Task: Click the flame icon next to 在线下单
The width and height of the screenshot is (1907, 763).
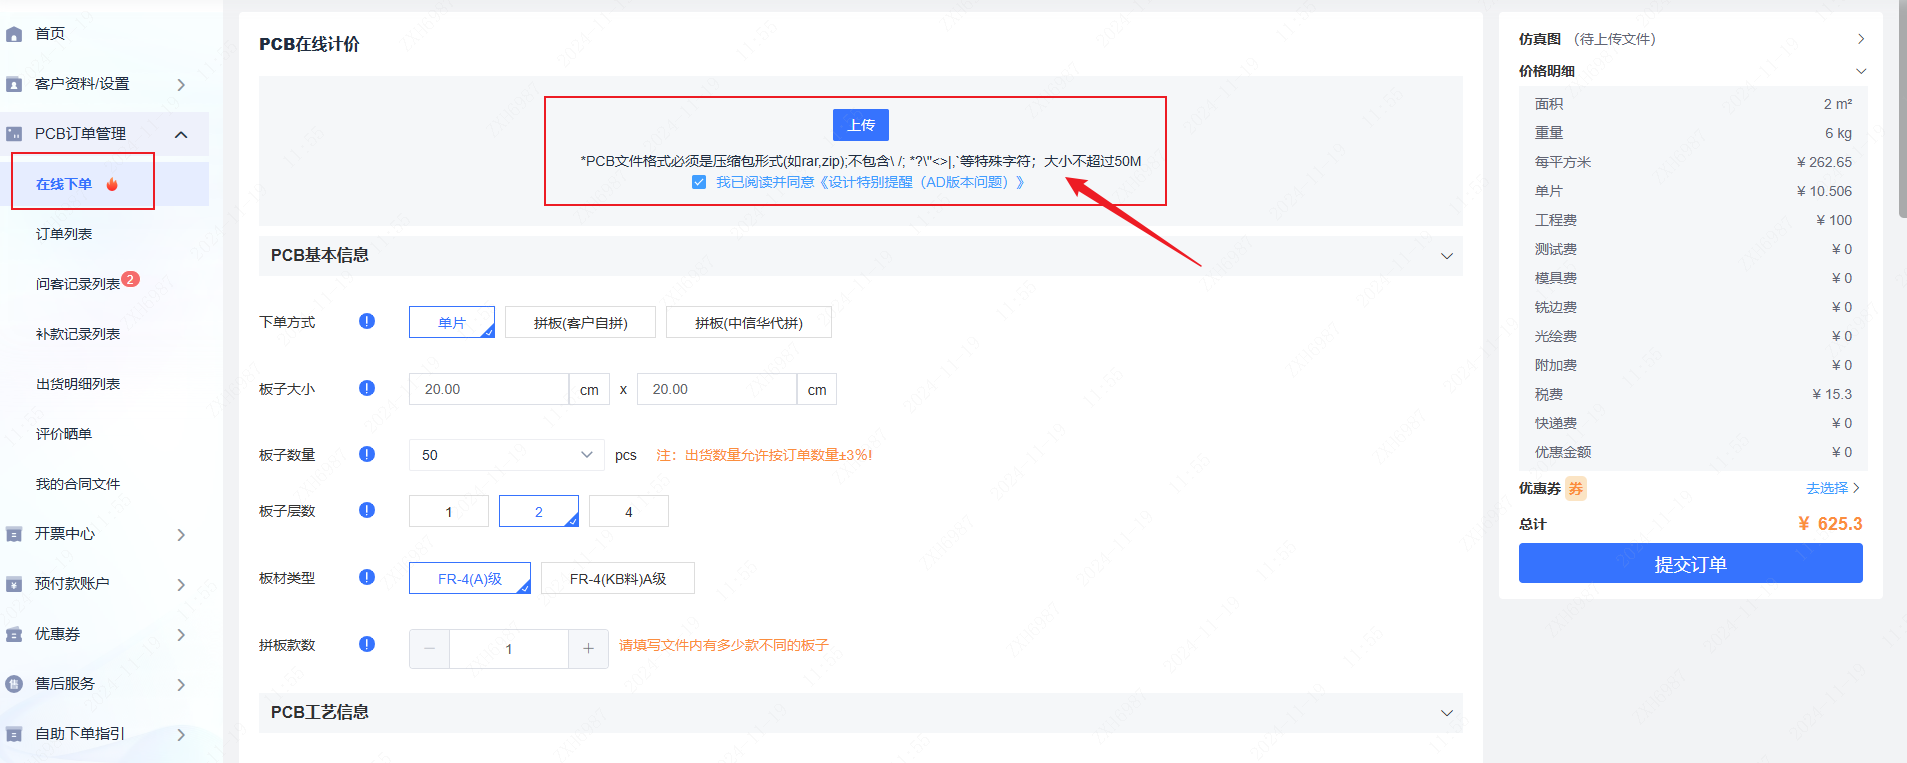Action: [x=112, y=184]
